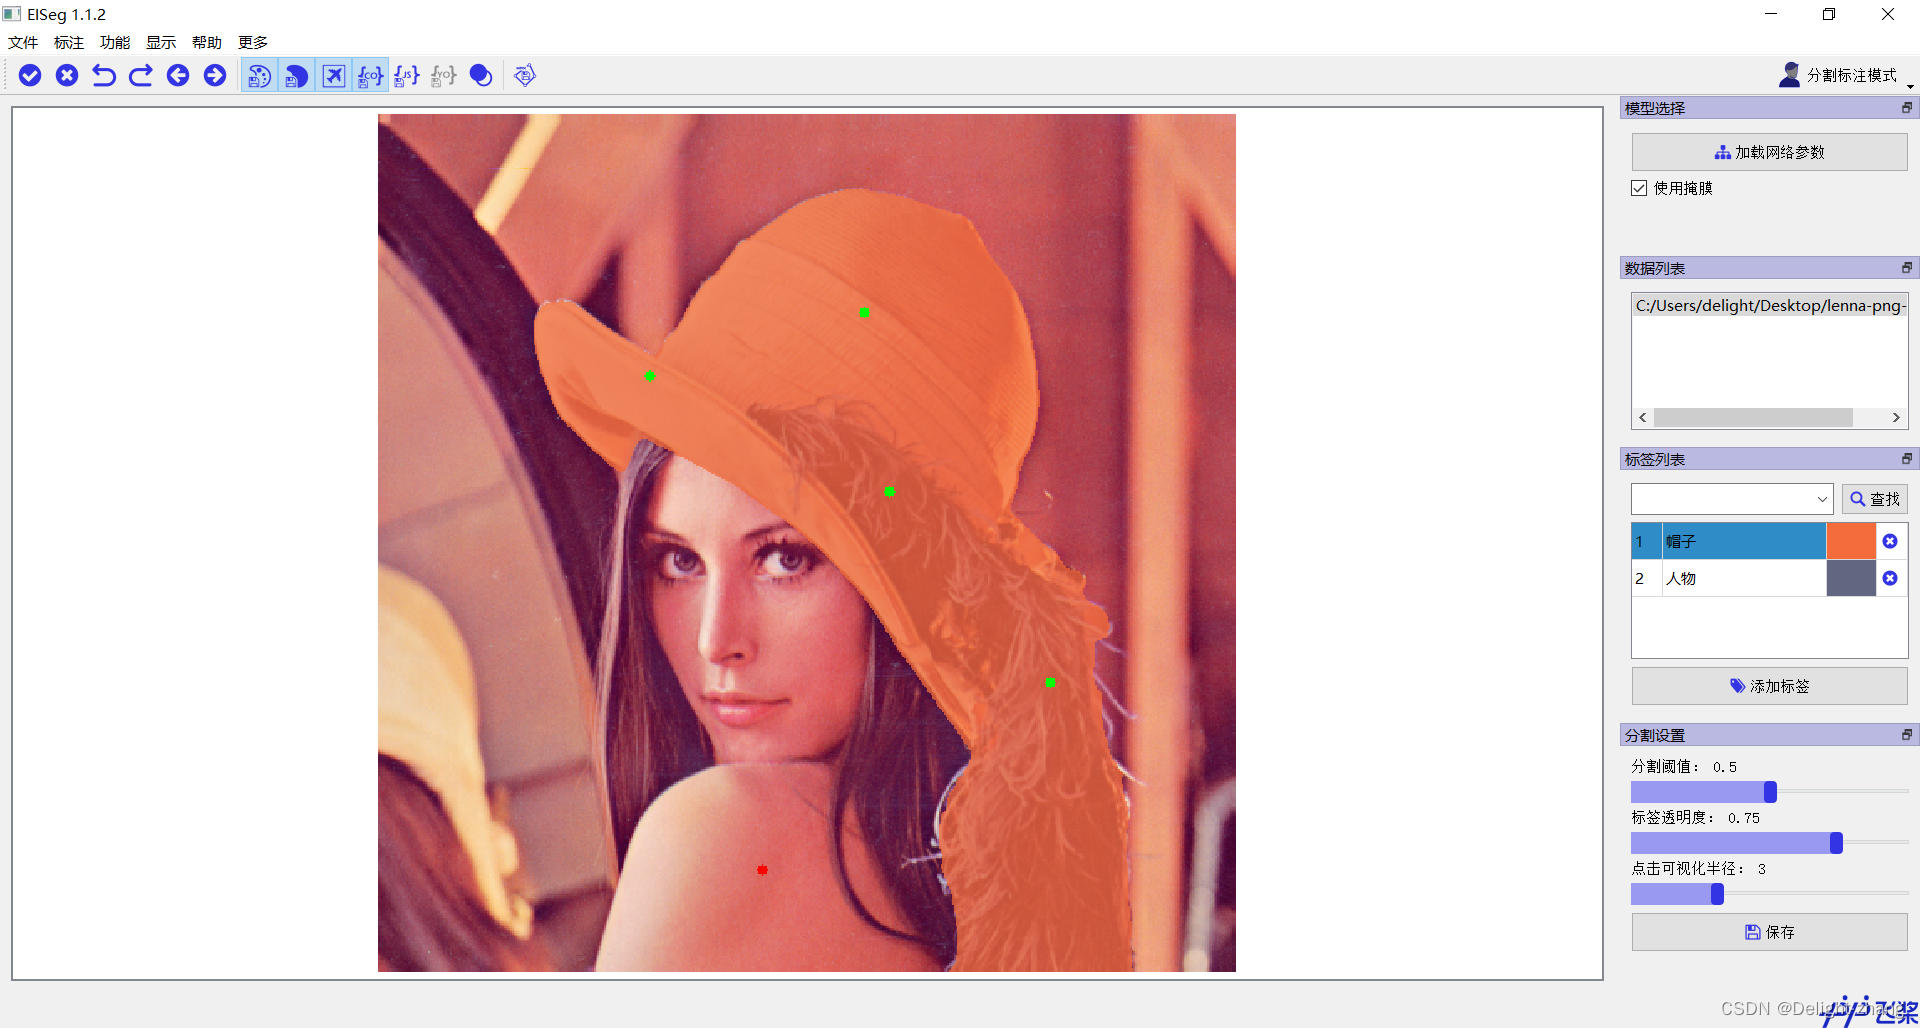
Task: Toggle the 使用掩膜 checkbox
Action: pos(1639,188)
